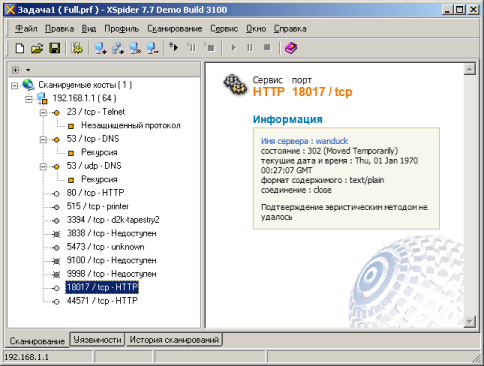Select host 192.168.1.1 ( 64 ) label

click(x=84, y=98)
